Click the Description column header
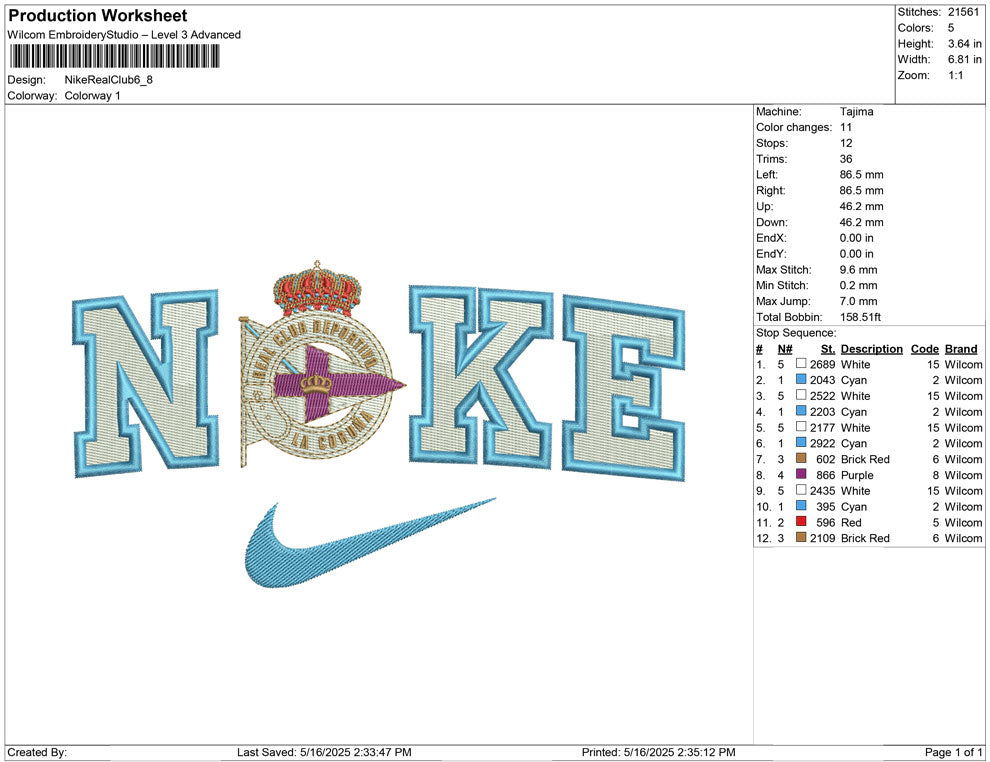Viewport: 990px width, 762px height. coord(871,349)
